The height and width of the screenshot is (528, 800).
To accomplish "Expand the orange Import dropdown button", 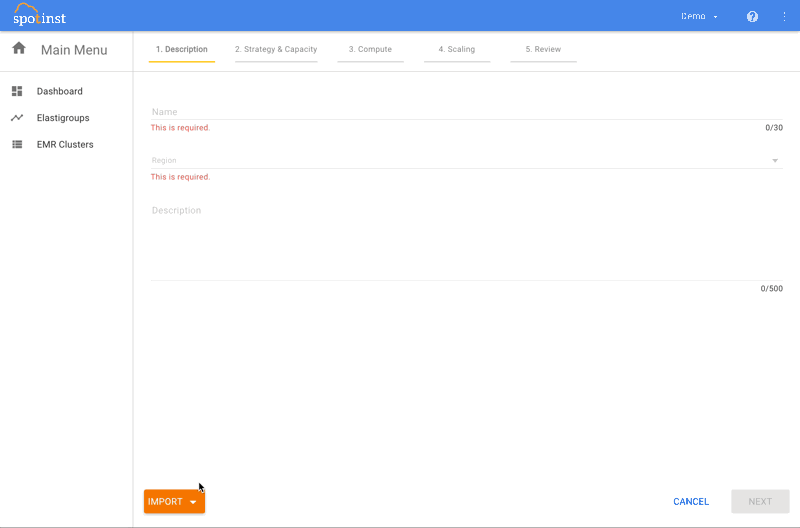I will pos(174,501).
